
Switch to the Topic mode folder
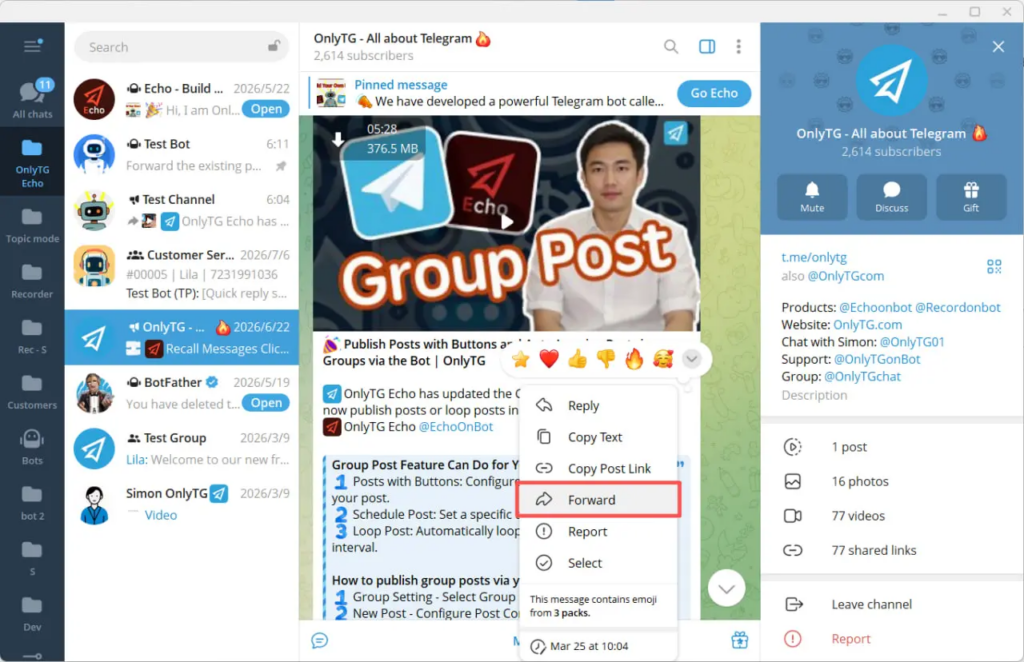point(32,225)
